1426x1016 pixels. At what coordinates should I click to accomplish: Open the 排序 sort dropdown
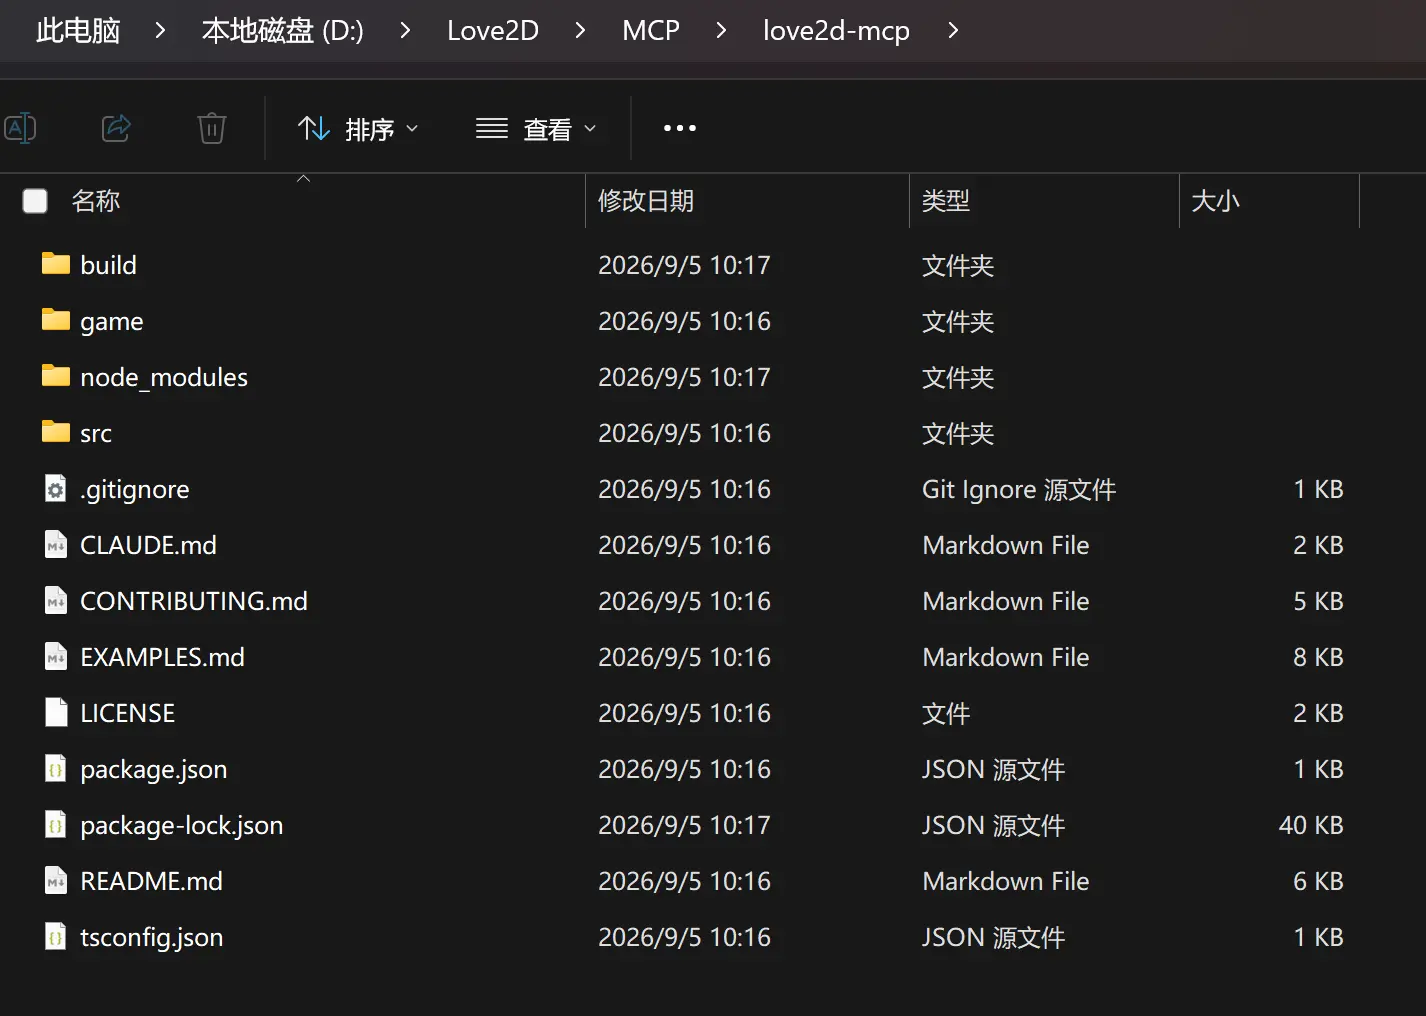(x=358, y=129)
